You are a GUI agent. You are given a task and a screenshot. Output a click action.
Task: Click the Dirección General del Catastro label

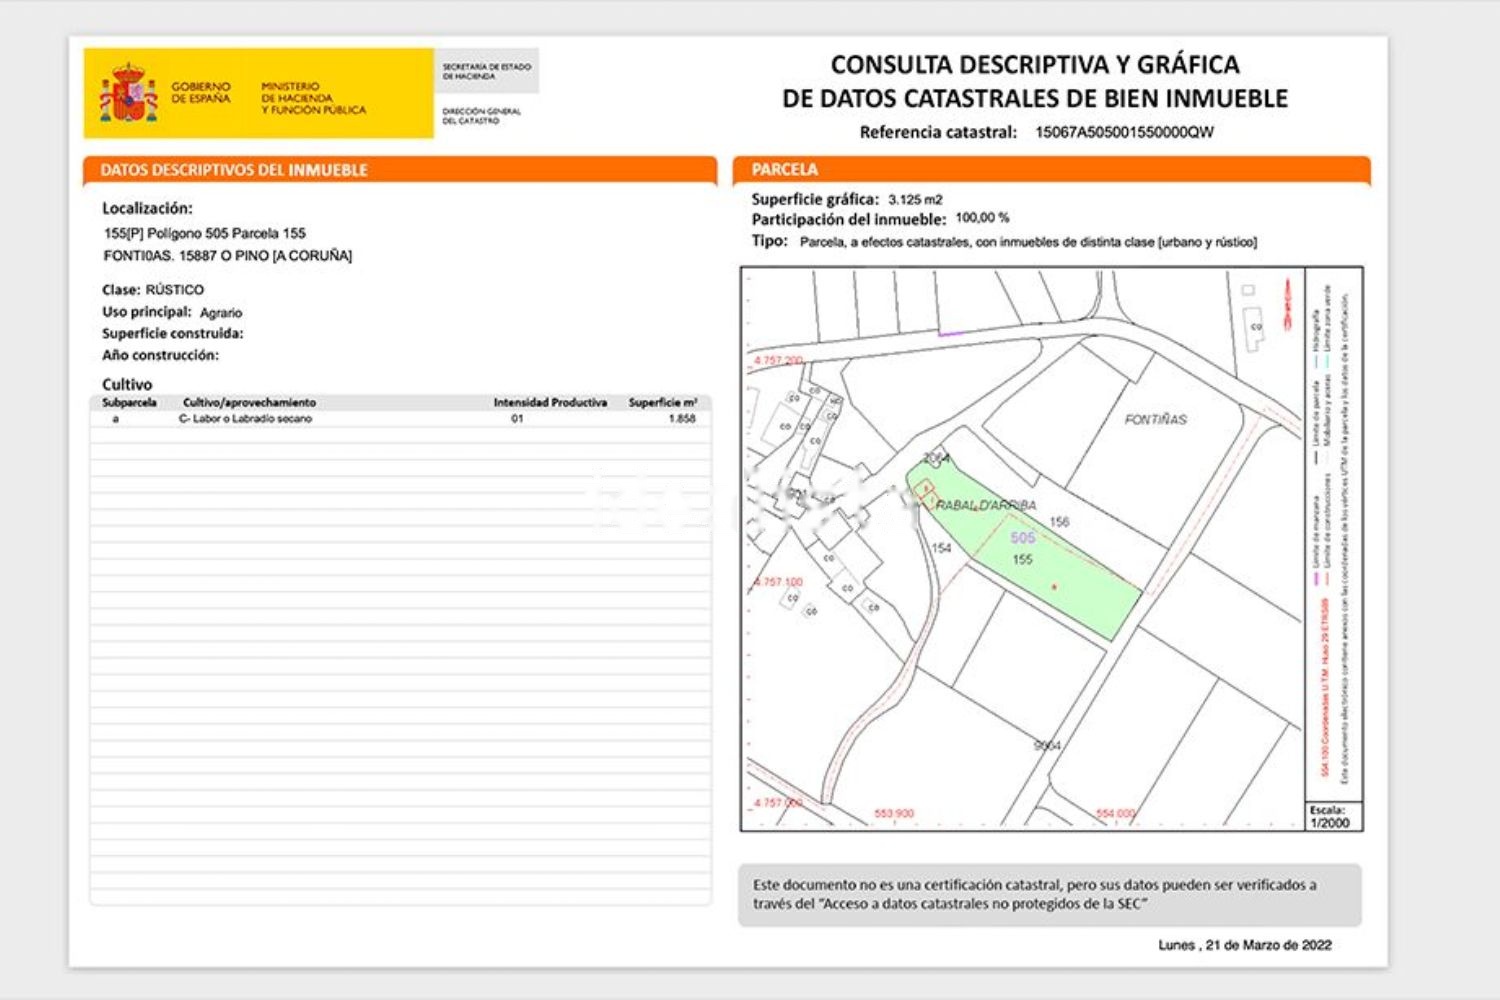pos(482,116)
